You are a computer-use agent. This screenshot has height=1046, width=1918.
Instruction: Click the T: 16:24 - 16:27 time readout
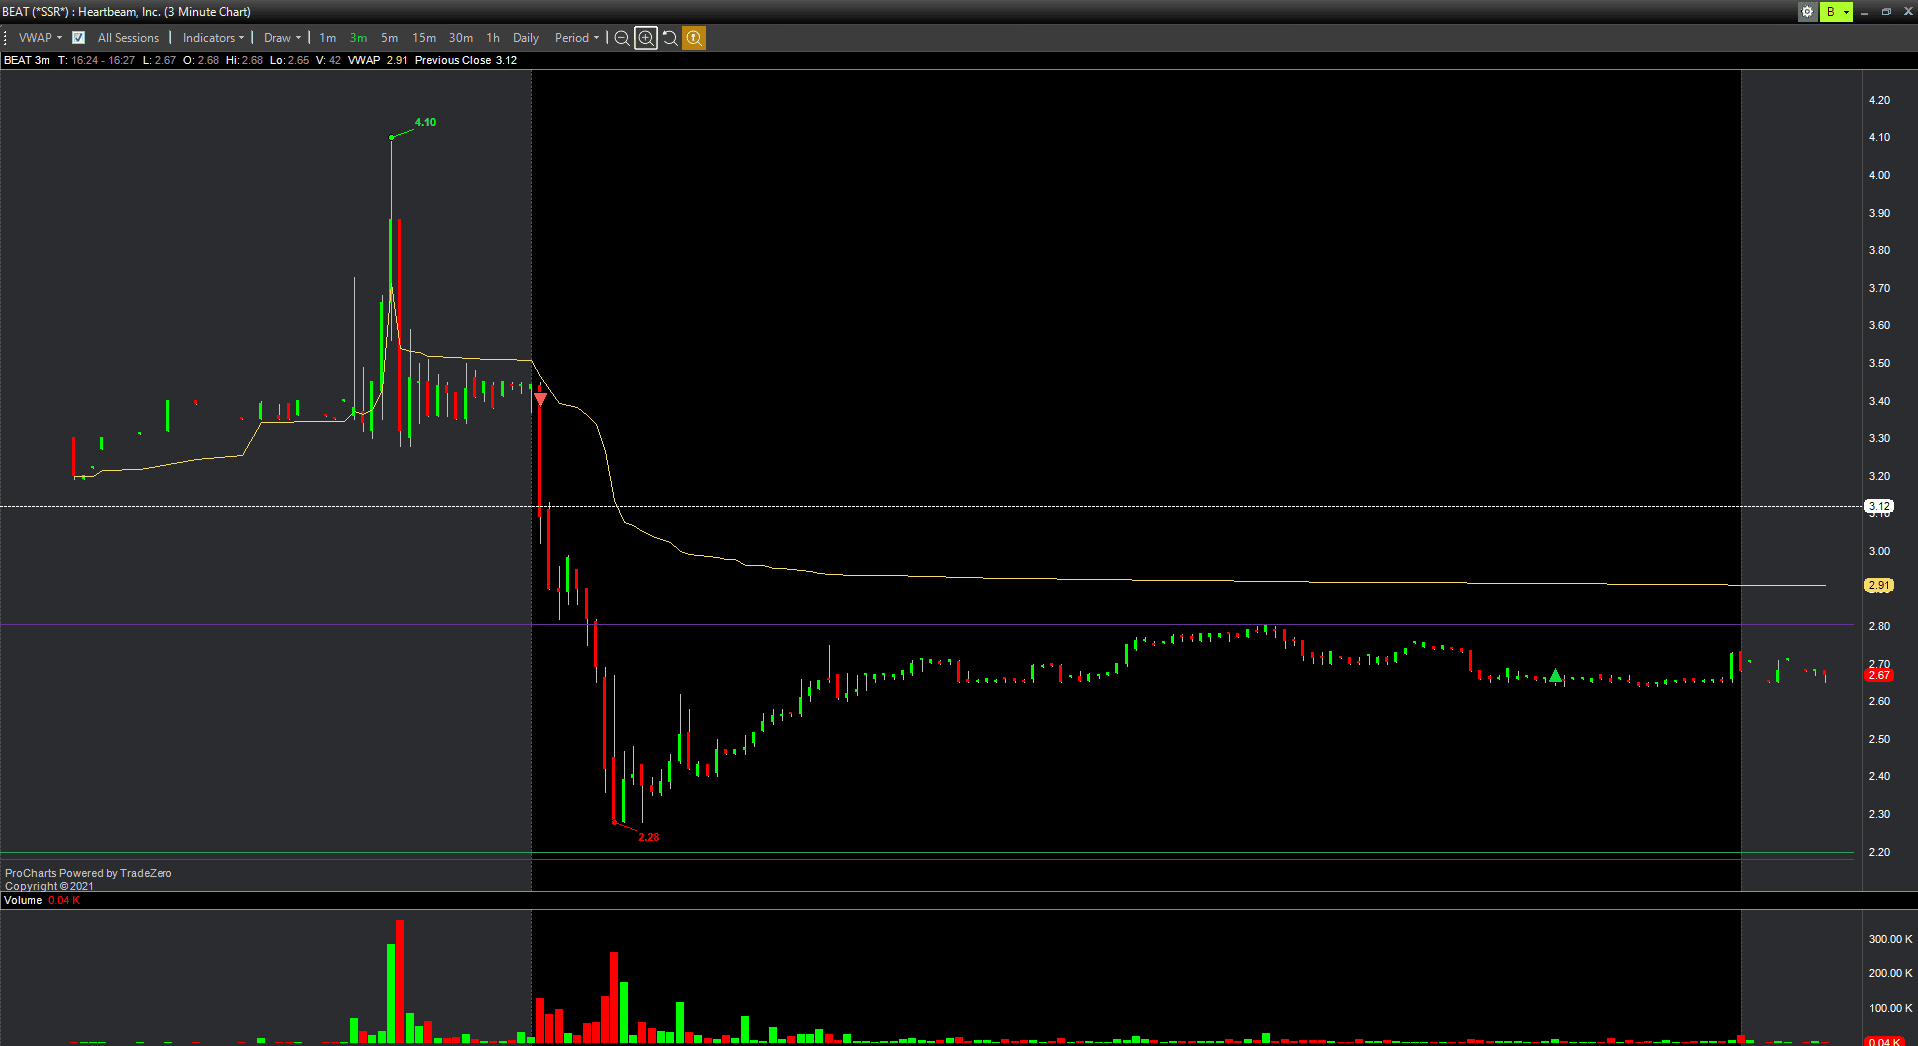pyautogui.click(x=96, y=60)
